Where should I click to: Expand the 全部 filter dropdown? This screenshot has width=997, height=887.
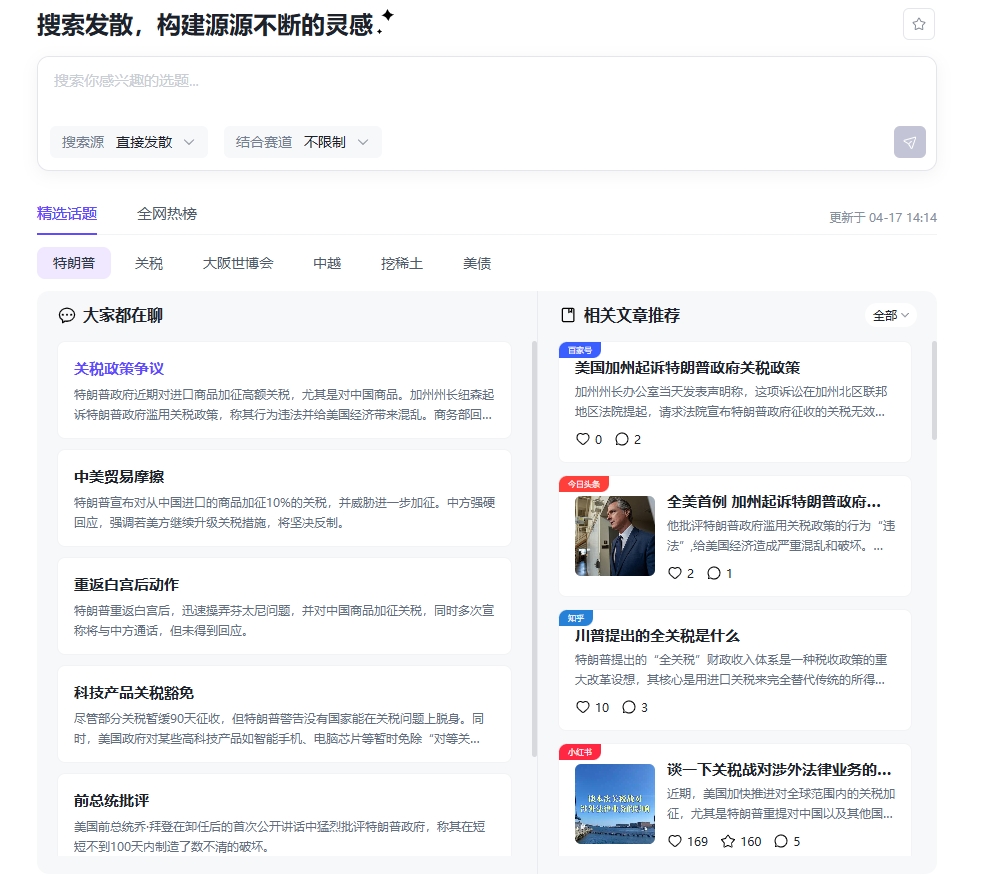[x=890, y=315]
